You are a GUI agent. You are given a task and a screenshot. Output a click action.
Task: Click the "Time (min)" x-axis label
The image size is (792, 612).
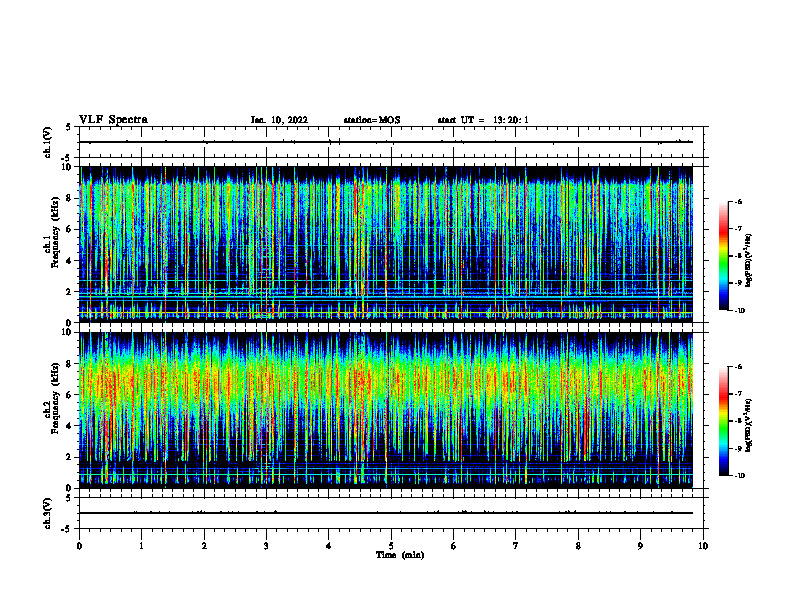[400, 555]
